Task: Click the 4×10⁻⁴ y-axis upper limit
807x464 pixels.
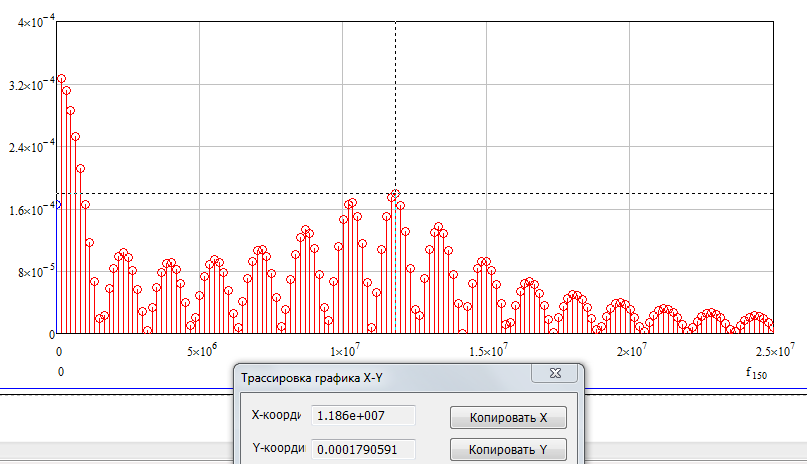Action: [36, 21]
